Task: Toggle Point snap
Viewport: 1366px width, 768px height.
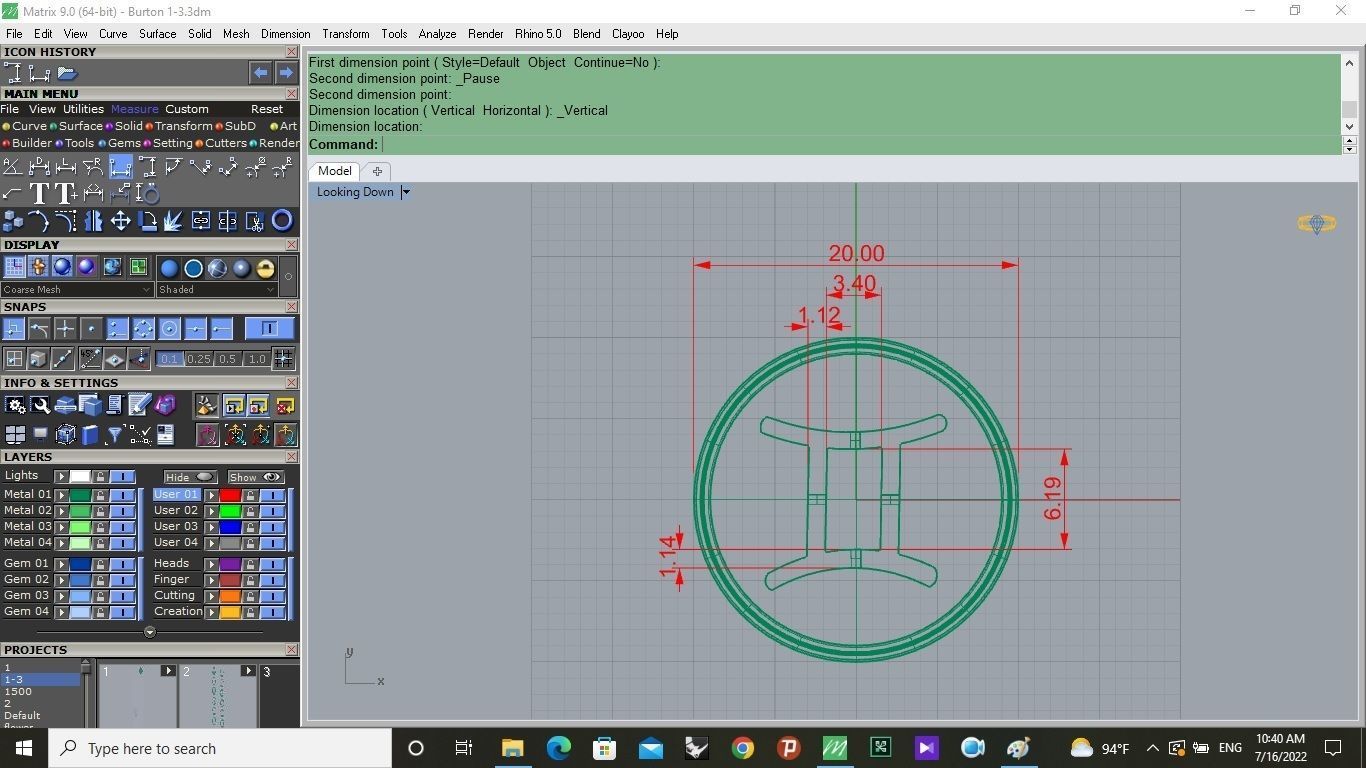Action: point(91,329)
